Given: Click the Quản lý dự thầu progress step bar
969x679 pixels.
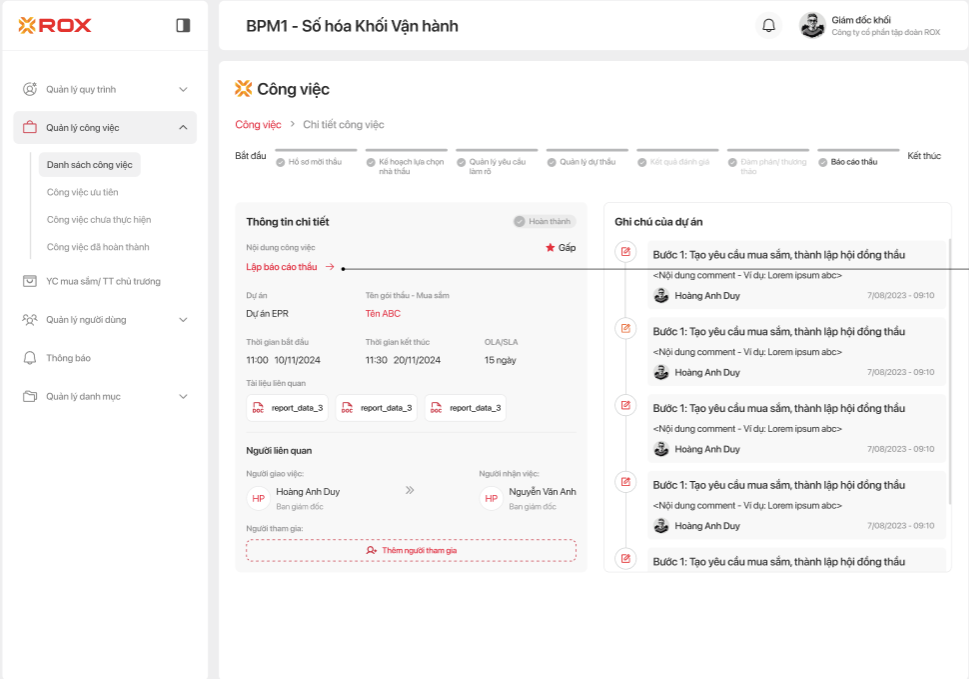Looking at the screenshot, I should coord(587,150).
